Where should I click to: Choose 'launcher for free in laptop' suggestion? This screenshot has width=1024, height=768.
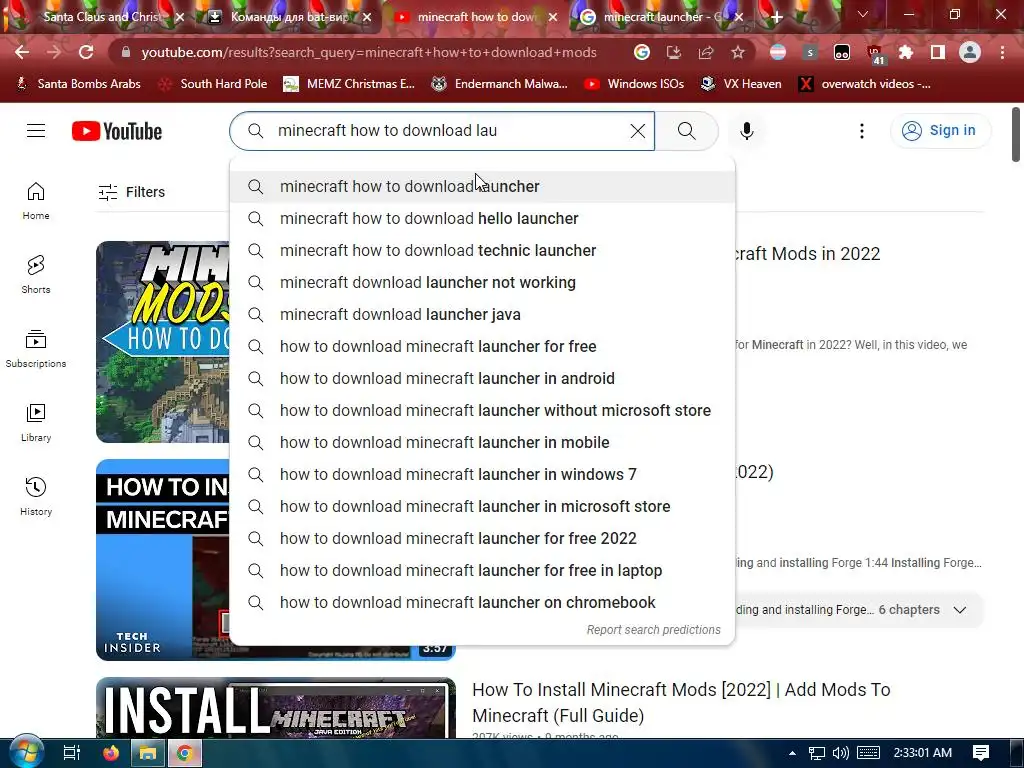pyautogui.click(x=482, y=570)
